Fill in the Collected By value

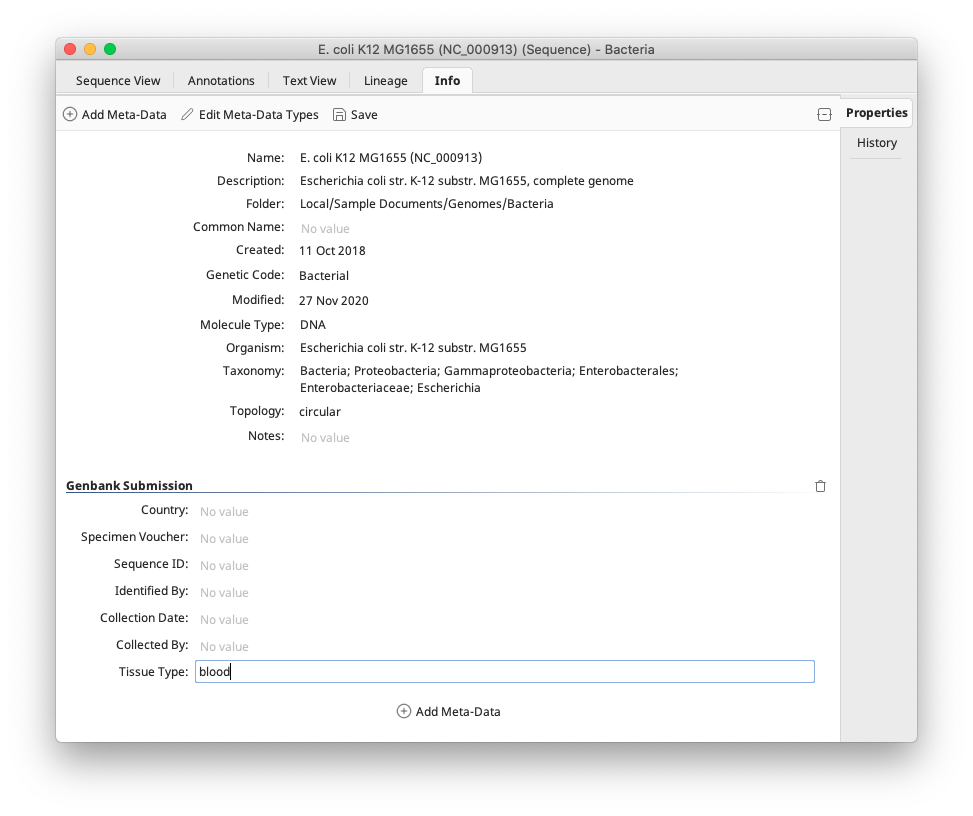[224, 647]
